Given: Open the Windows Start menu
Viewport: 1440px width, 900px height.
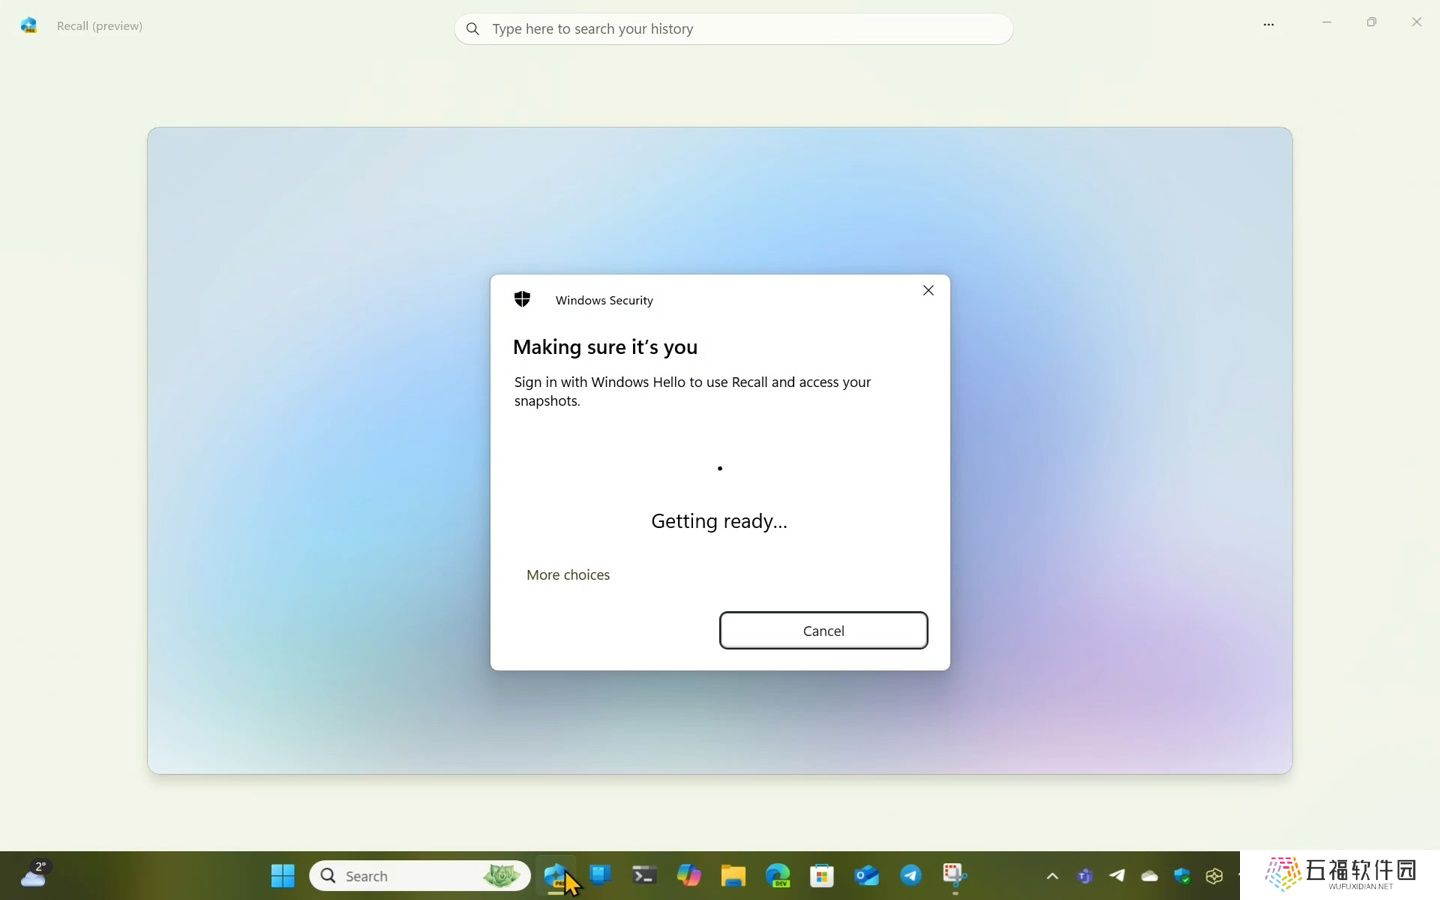Looking at the screenshot, I should click(x=283, y=876).
